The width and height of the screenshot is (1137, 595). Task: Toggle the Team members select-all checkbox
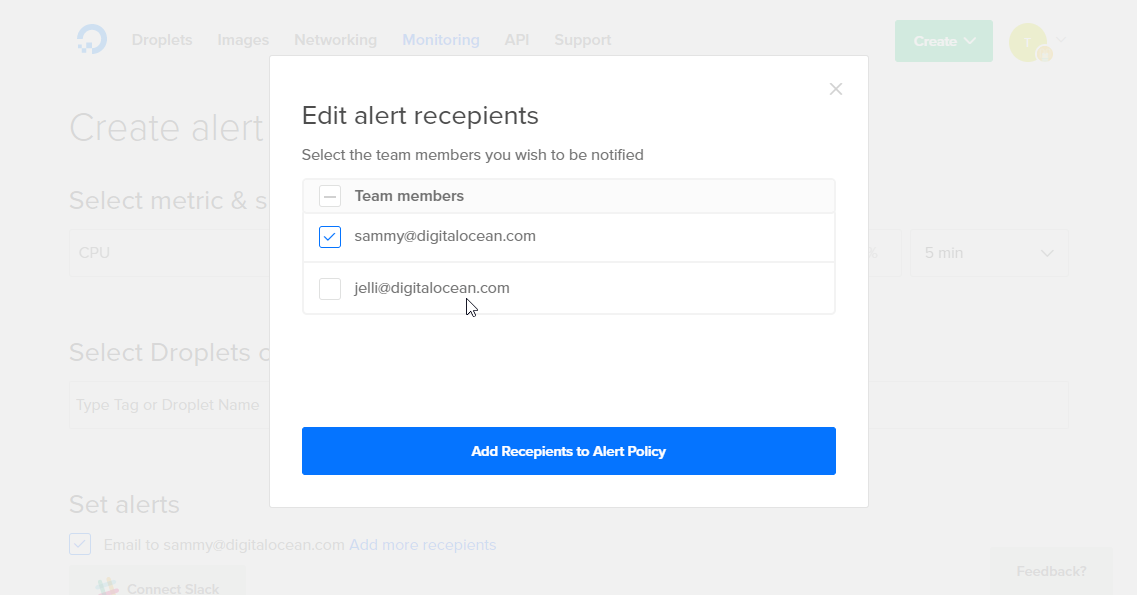(x=330, y=196)
